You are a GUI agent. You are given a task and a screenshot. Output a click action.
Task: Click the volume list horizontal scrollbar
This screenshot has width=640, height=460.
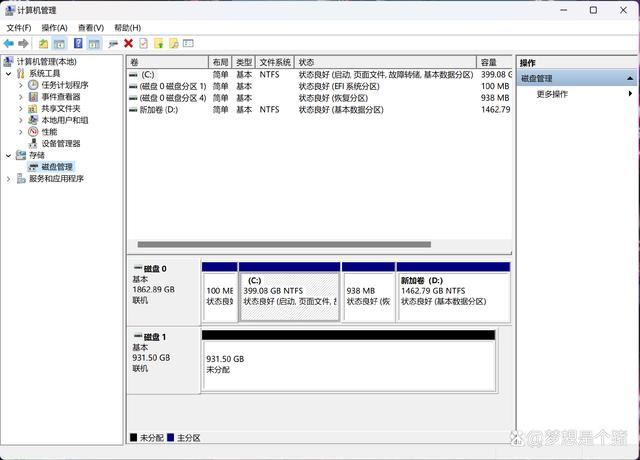[284, 244]
